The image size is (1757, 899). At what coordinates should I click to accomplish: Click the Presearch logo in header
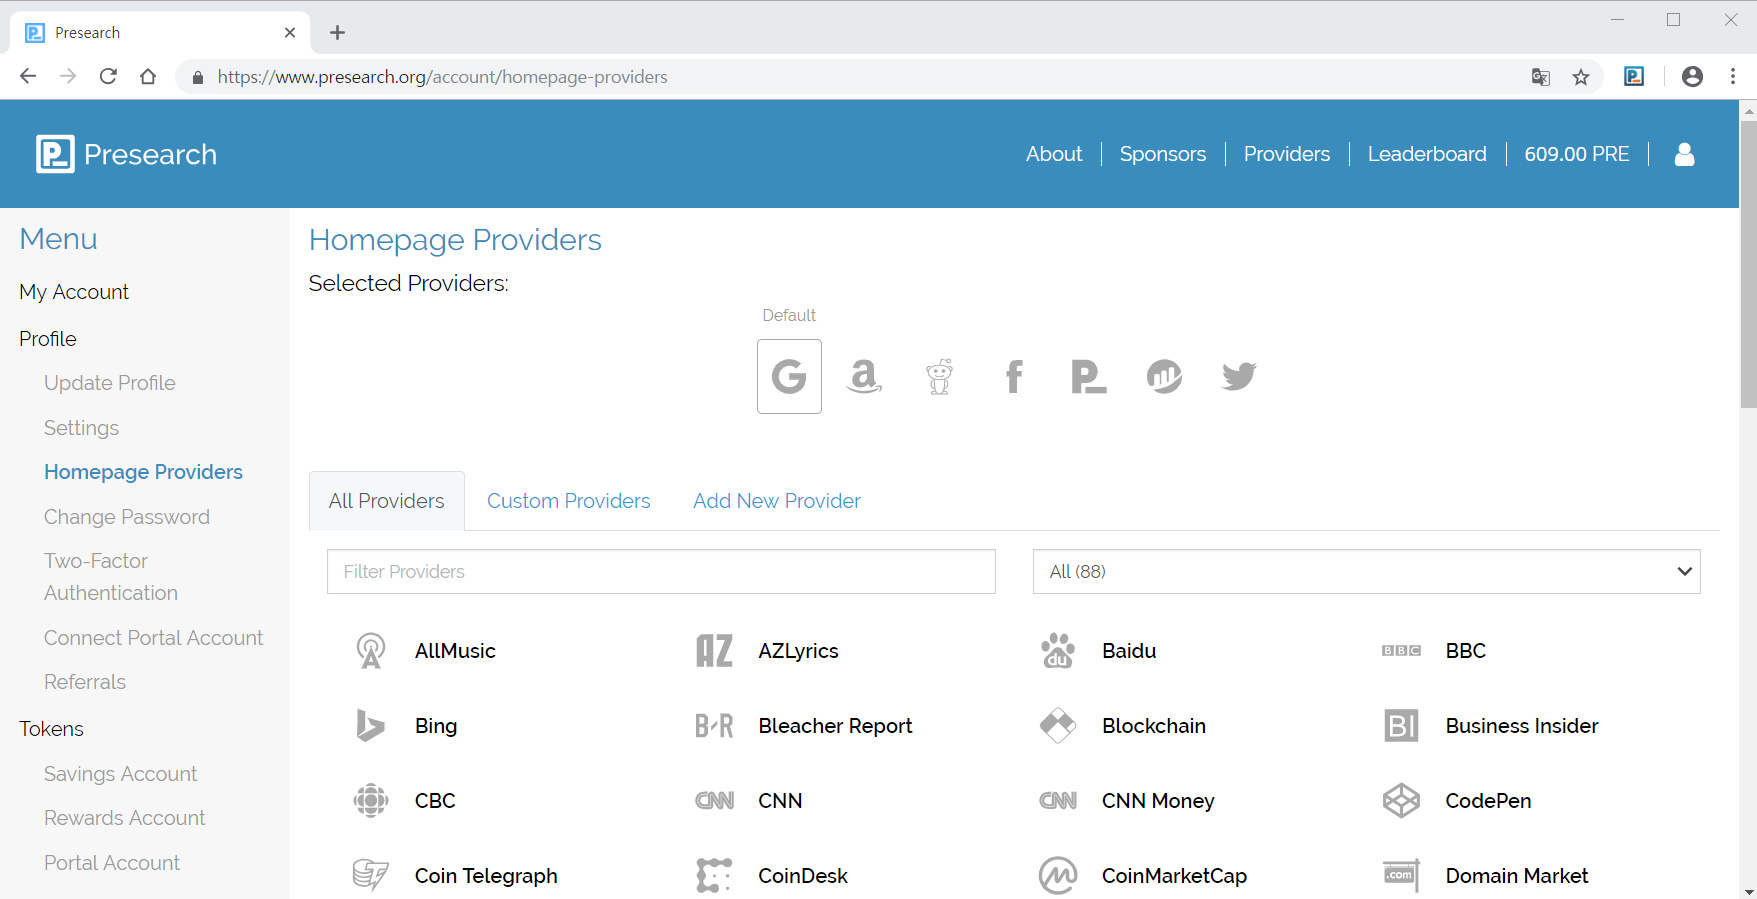pyautogui.click(x=127, y=154)
